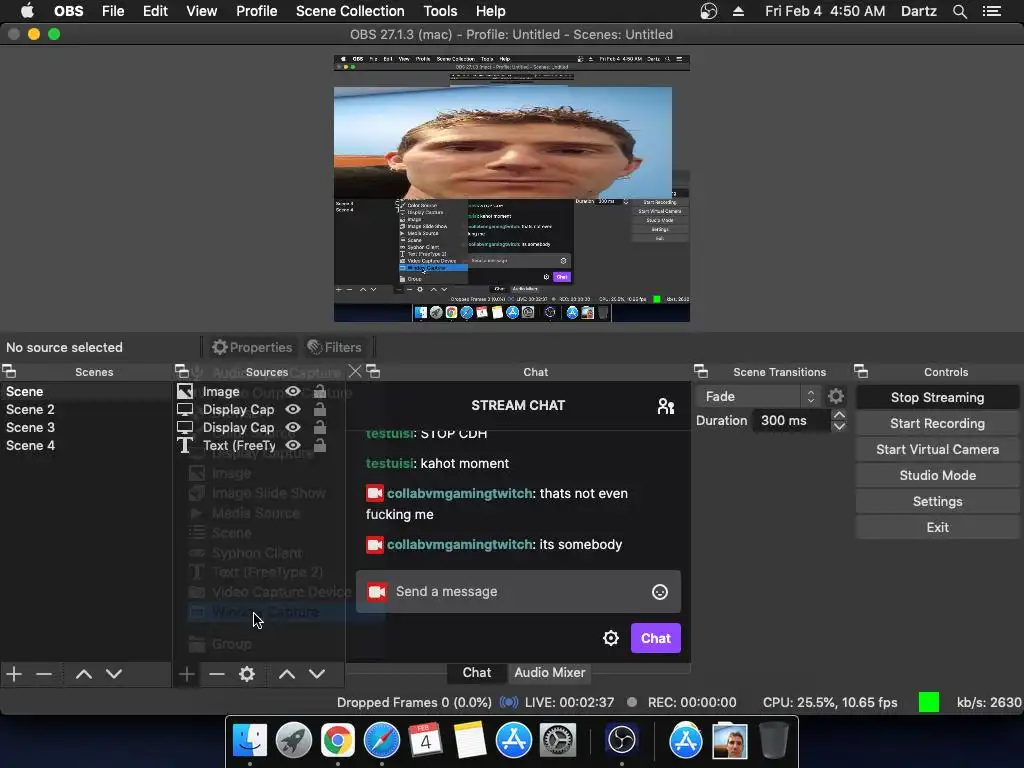Viewport: 1024px width, 768px height.
Task: Open the Profile menu
Action: pos(257,11)
